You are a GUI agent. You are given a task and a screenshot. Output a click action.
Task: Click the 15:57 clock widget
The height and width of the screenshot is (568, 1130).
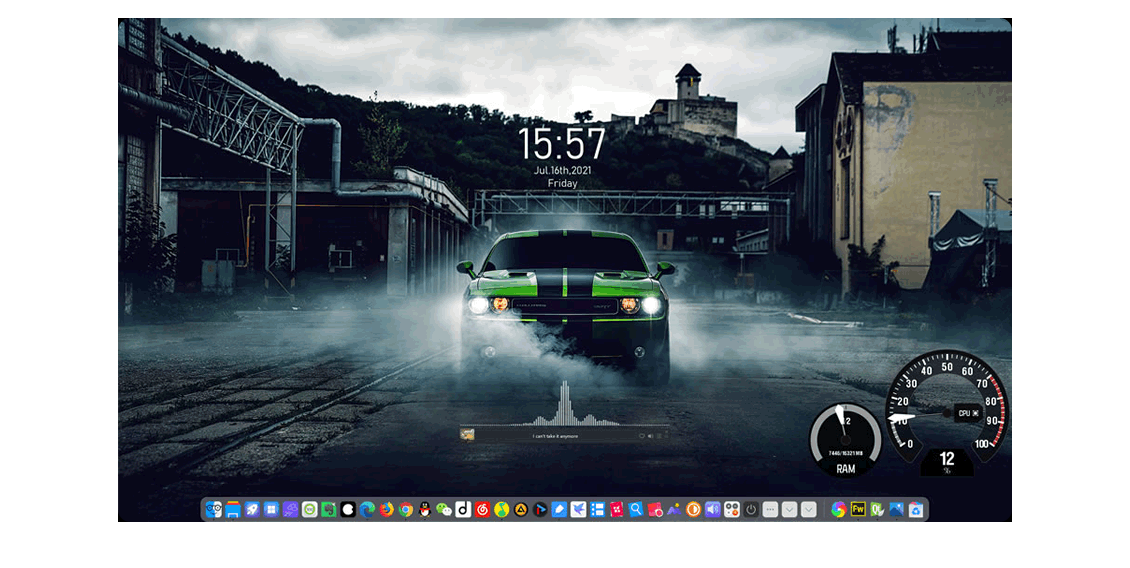pyautogui.click(x=562, y=145)
